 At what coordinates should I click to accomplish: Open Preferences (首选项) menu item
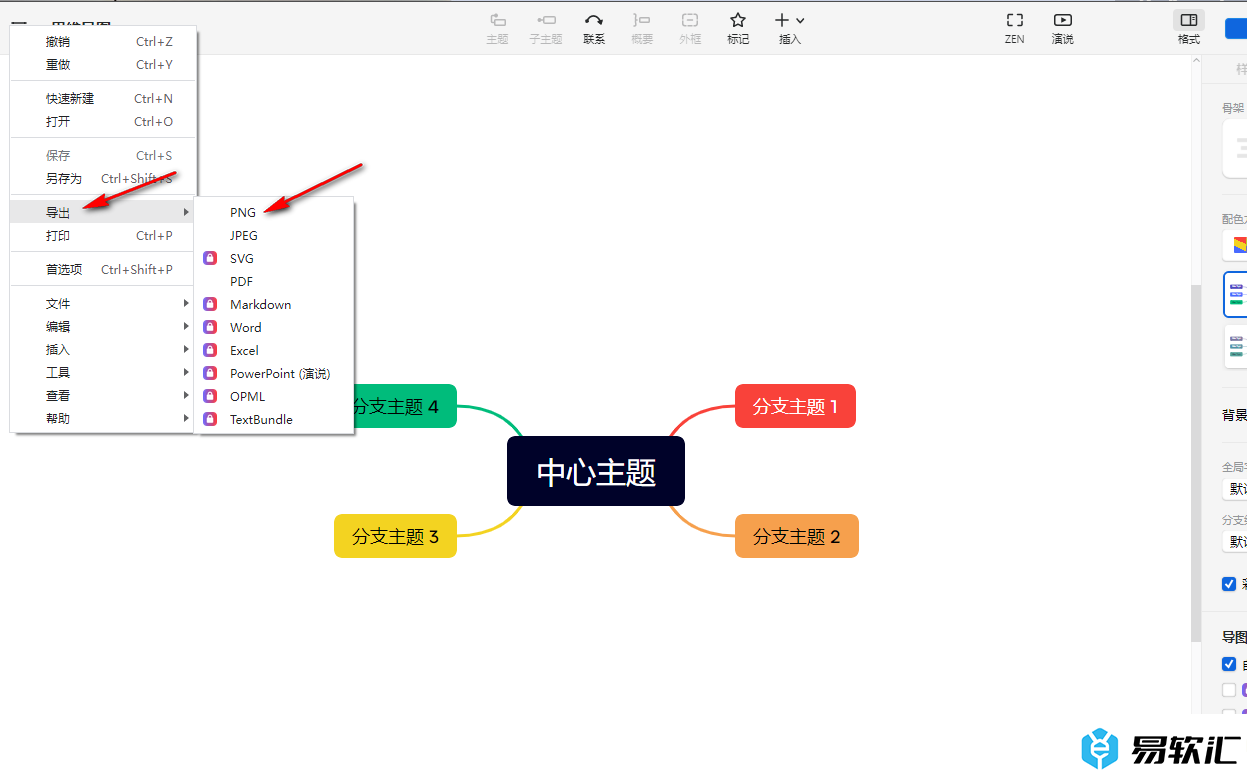click(x=103, y=269)
